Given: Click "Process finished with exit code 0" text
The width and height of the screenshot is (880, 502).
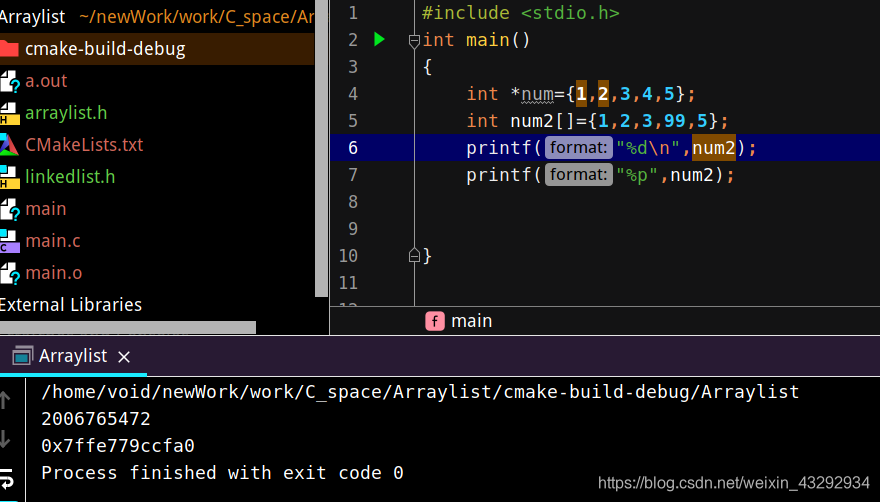Looking at the screenshot, I should coord(222,473).
